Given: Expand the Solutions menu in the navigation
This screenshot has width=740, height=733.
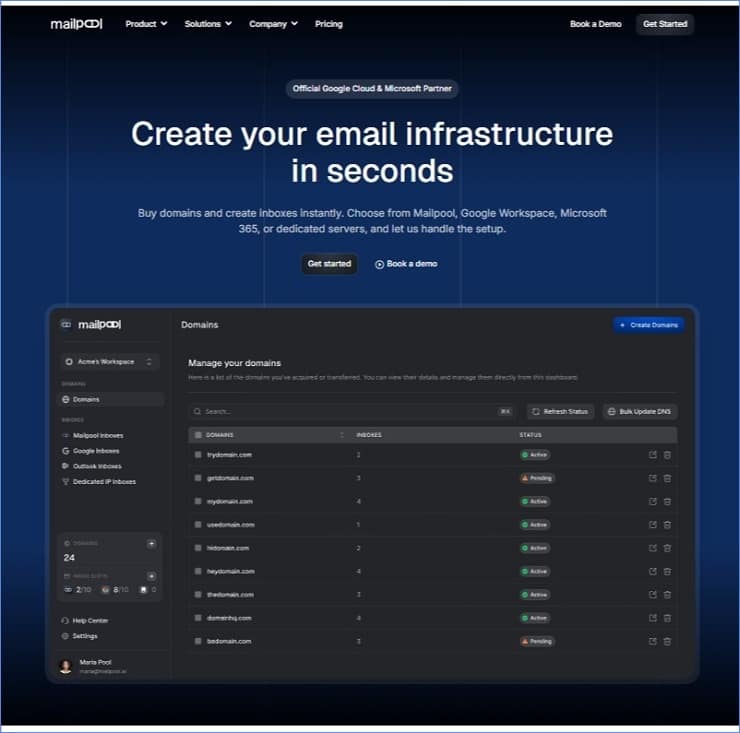Looking at the screenshot, I should tap(208, 24).
